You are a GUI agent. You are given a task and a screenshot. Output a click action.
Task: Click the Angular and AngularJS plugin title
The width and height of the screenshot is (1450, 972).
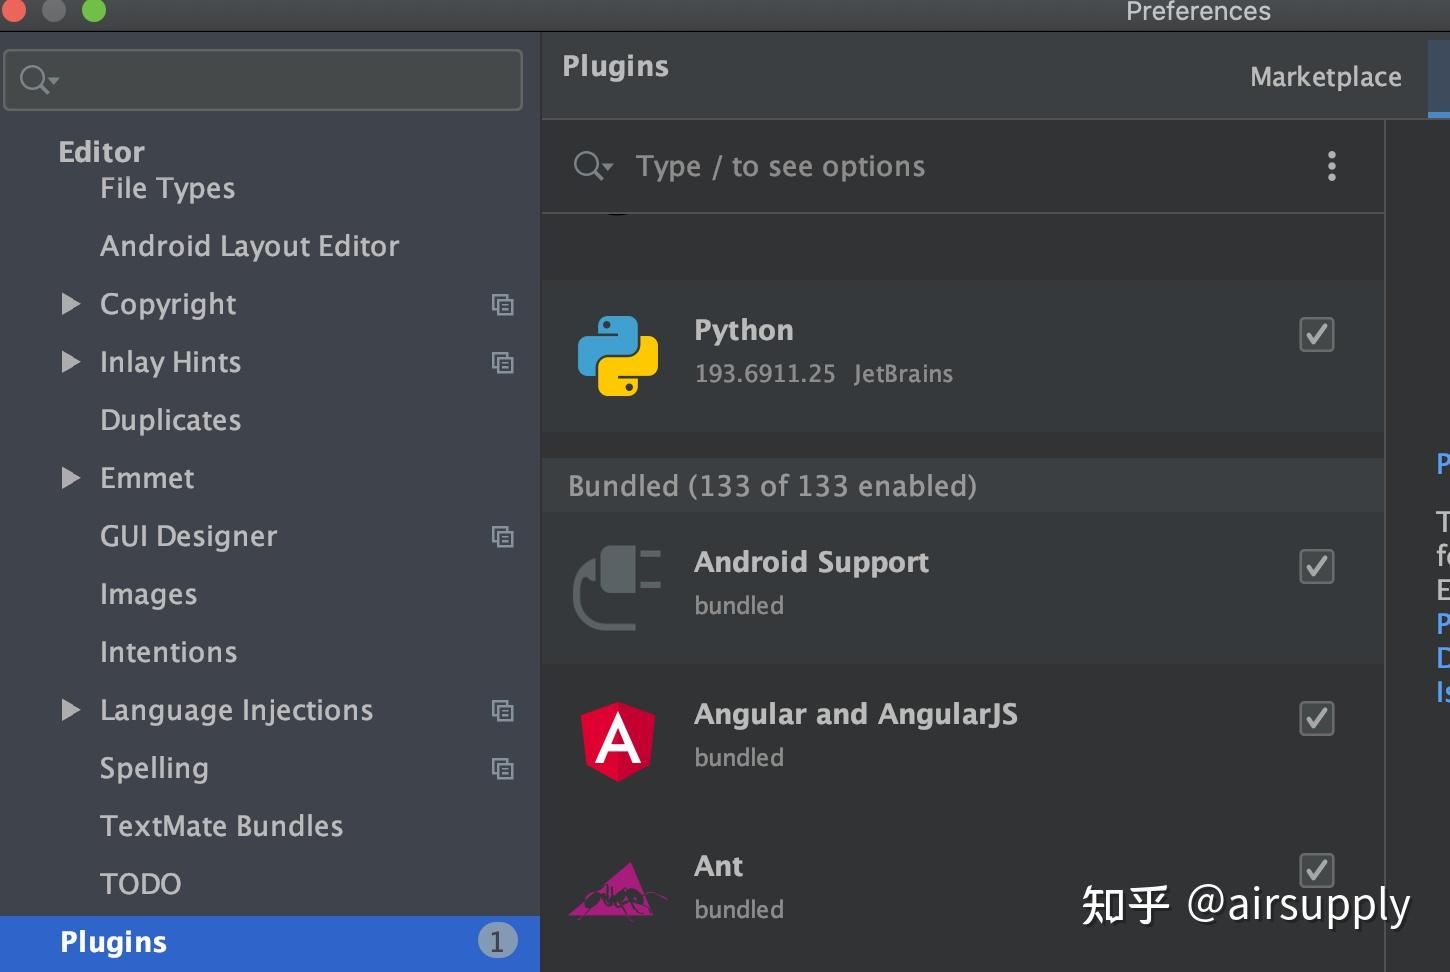(x=855, y=714)
